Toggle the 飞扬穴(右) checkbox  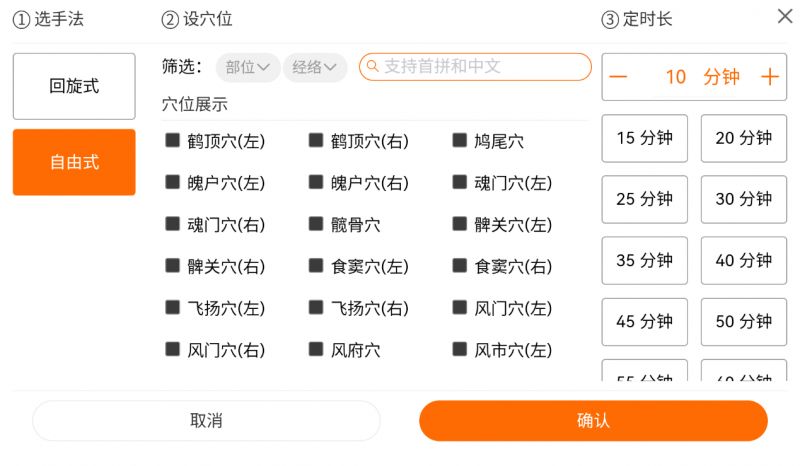(316, 308)
